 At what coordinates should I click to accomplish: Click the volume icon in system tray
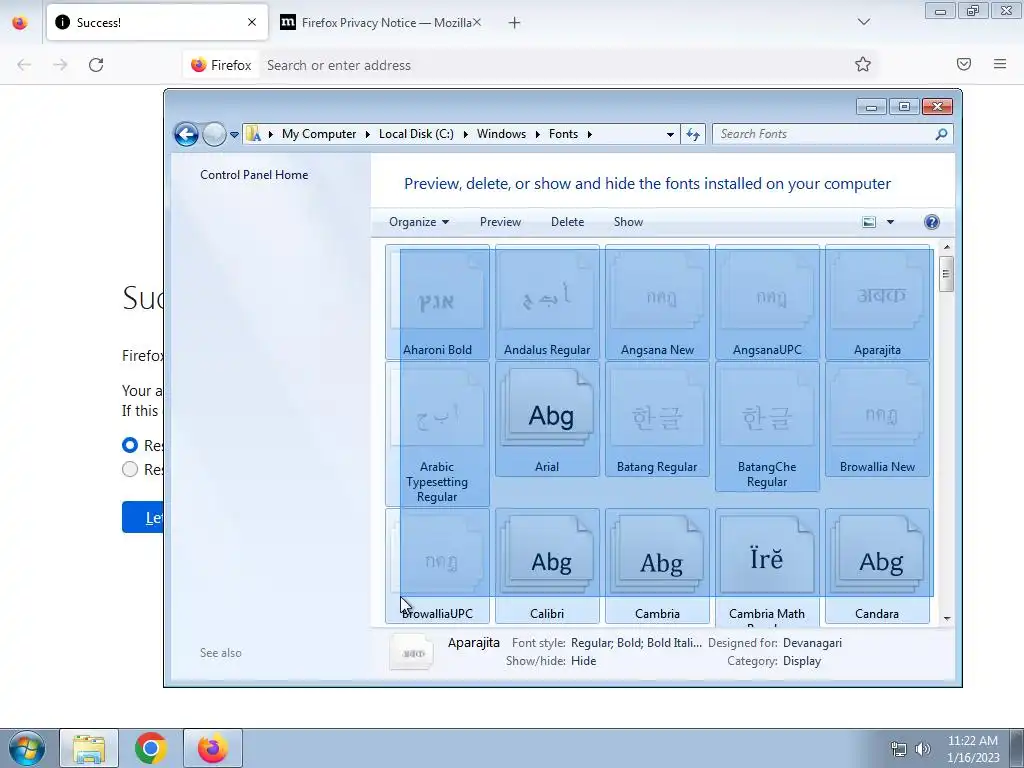tap(923, 749)
